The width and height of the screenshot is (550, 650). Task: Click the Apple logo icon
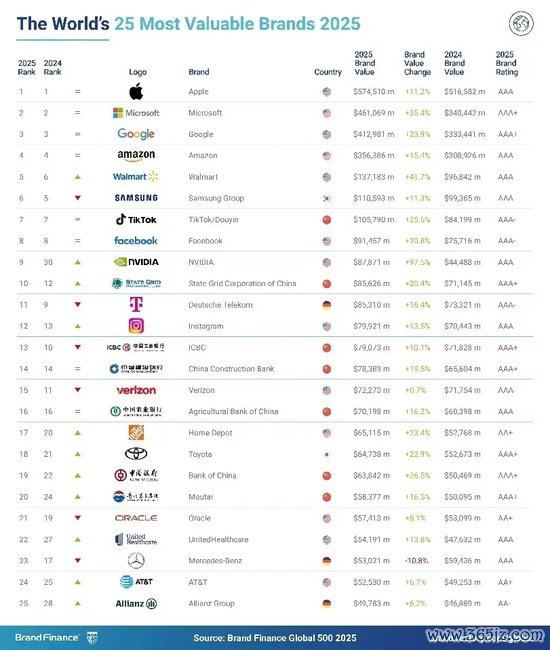coord(136,91)
